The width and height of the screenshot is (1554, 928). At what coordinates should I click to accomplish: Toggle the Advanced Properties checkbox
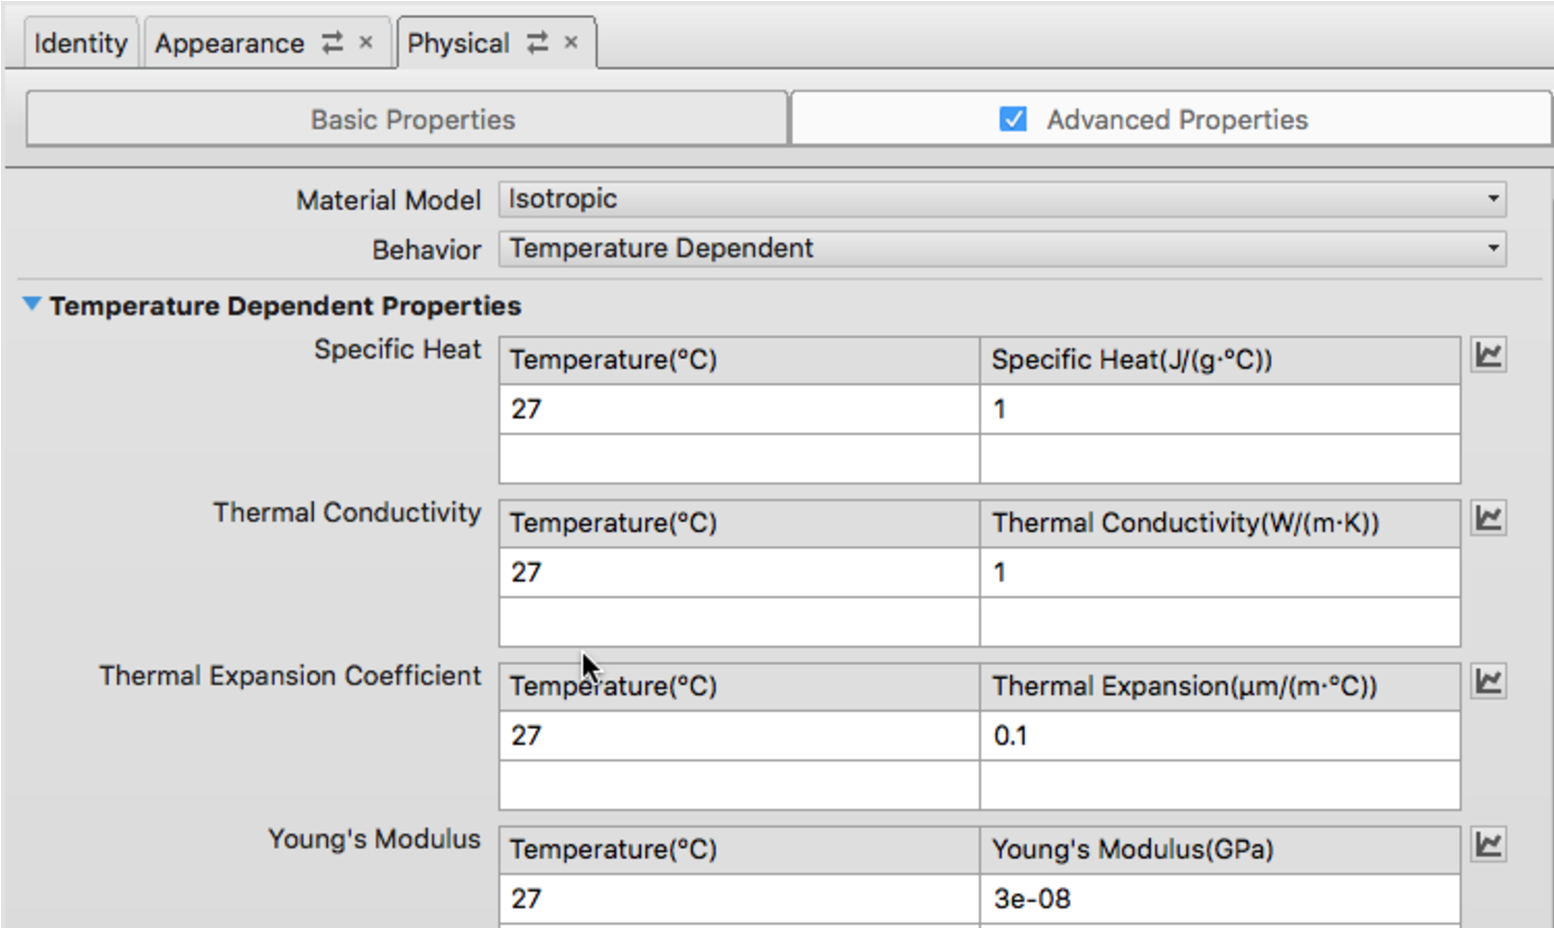[1013, 119]
